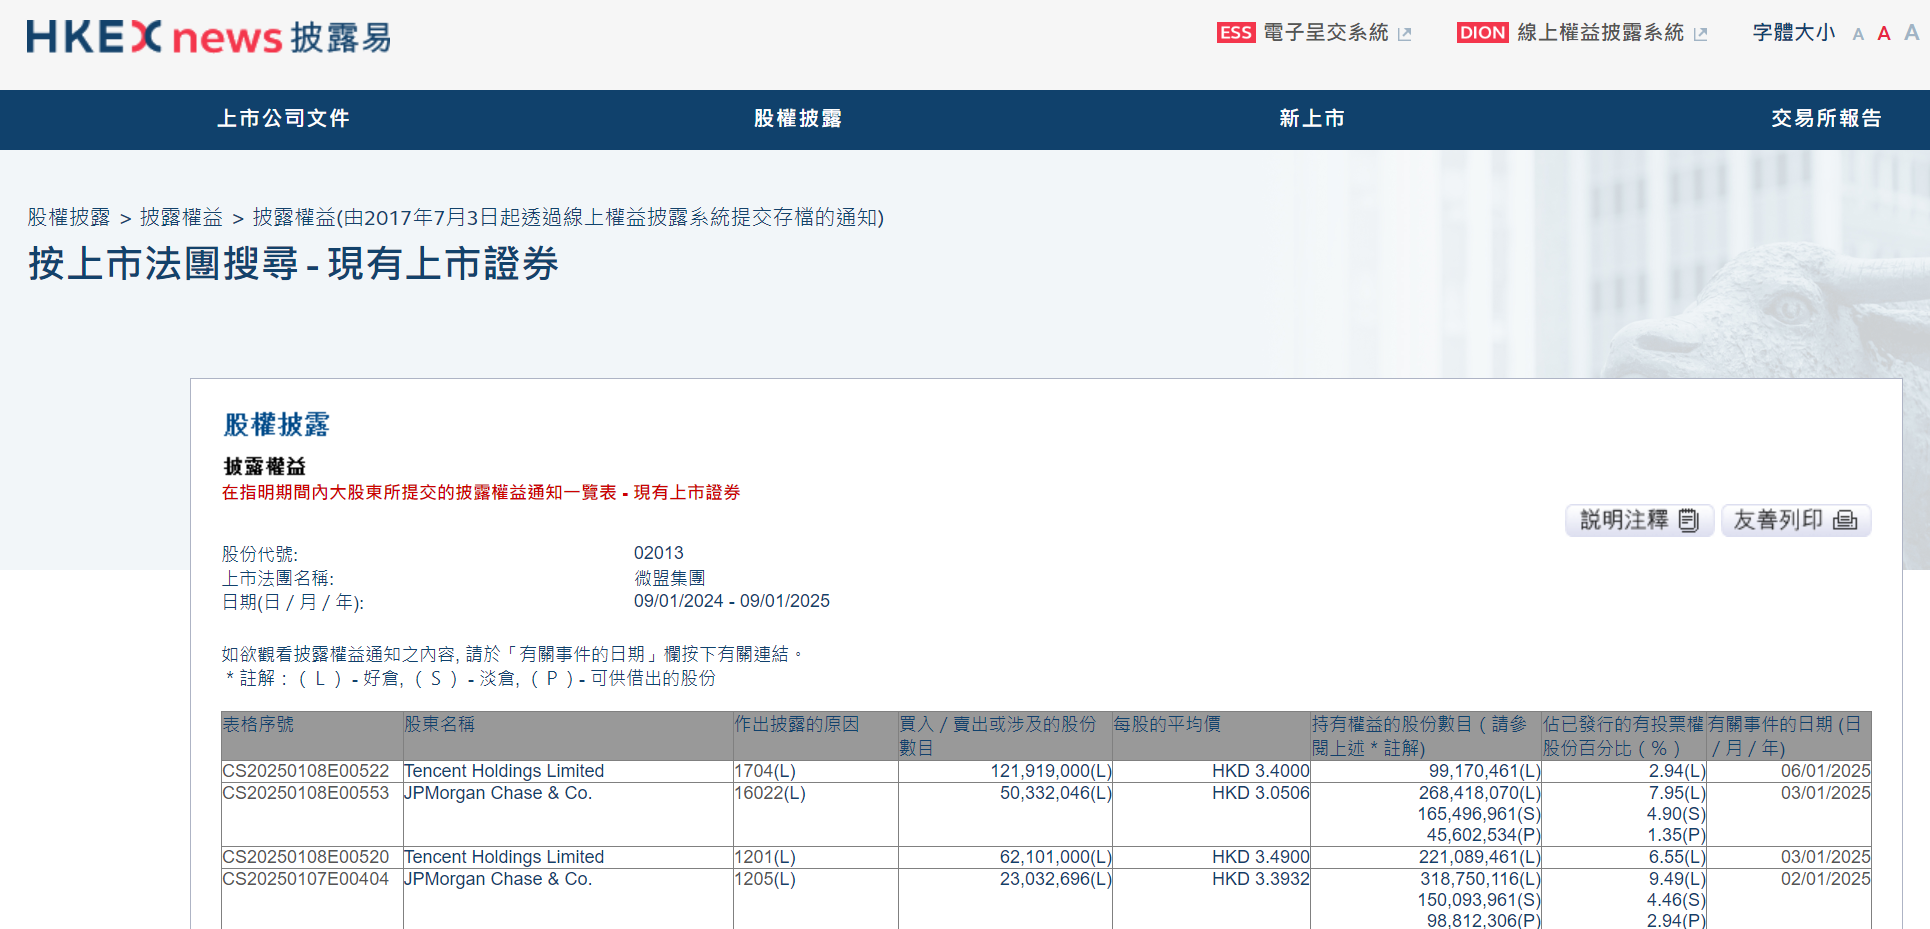Open Tencent's 03/01/2025 event date notice

pos(1825,857)
